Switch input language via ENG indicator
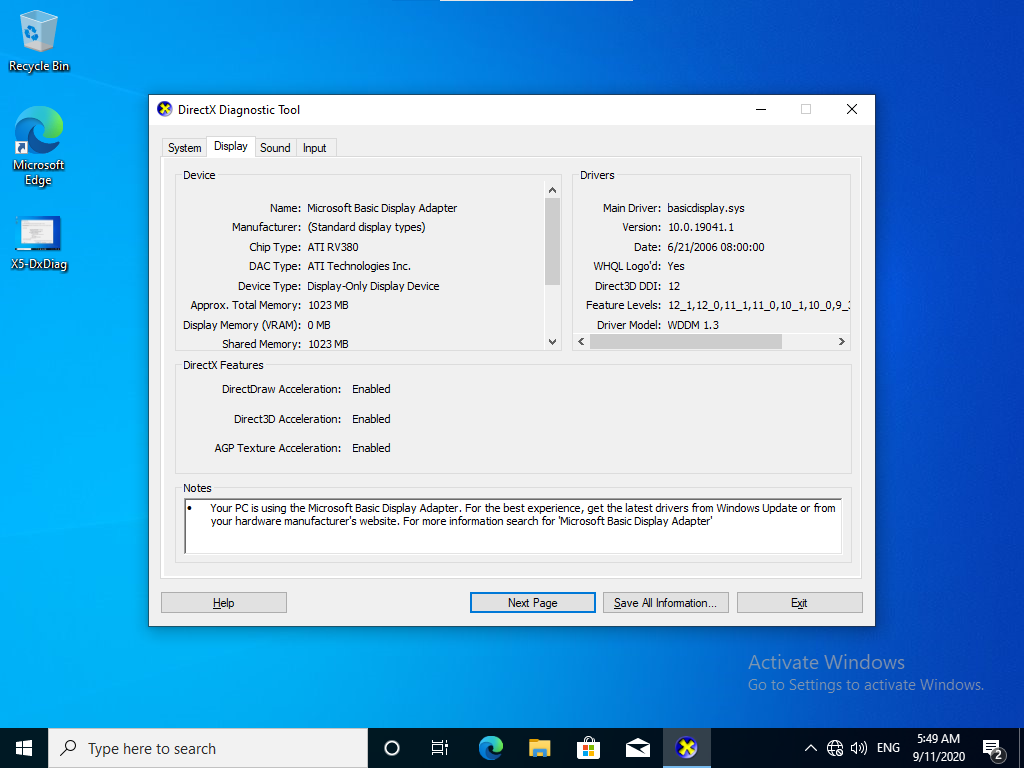1024x768 pixels. (888, 748)
